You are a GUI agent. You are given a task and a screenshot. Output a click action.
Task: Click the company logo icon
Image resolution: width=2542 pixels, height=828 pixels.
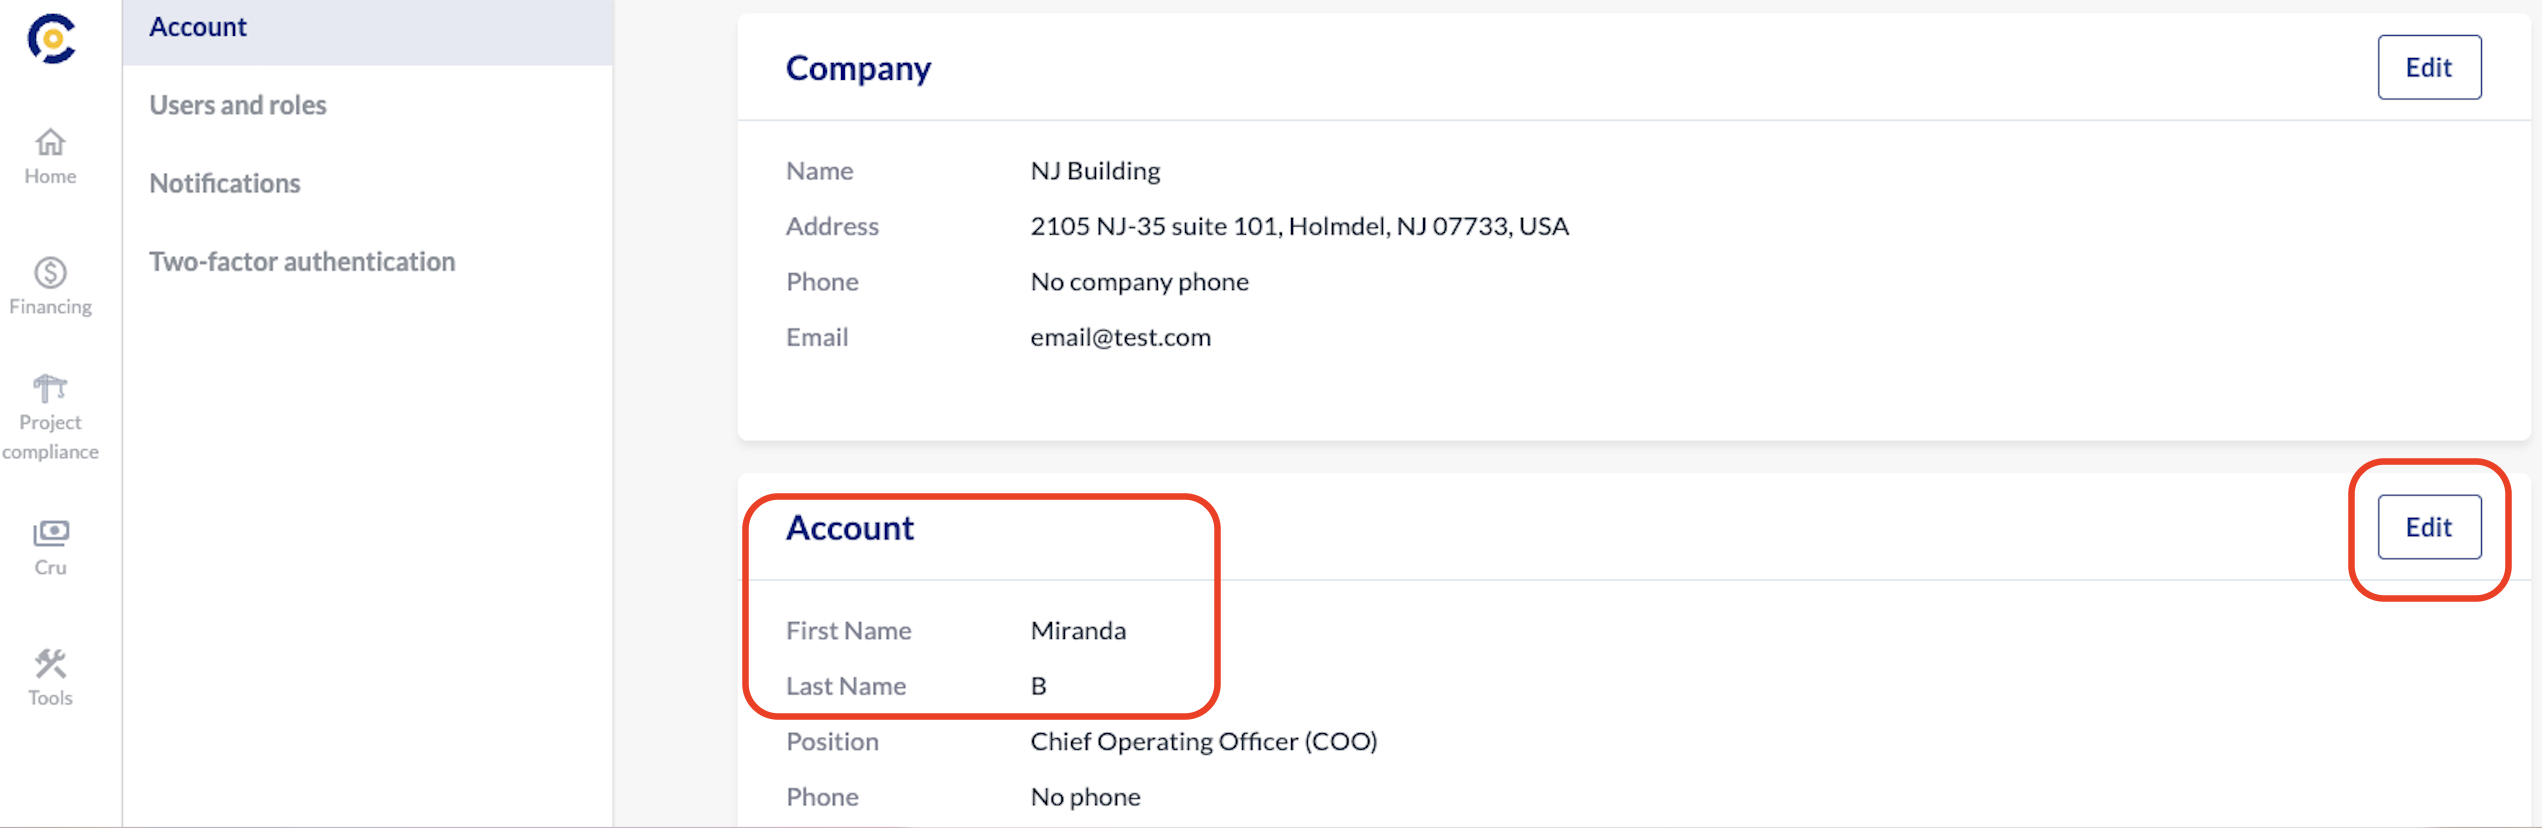(x=51, y=39)
